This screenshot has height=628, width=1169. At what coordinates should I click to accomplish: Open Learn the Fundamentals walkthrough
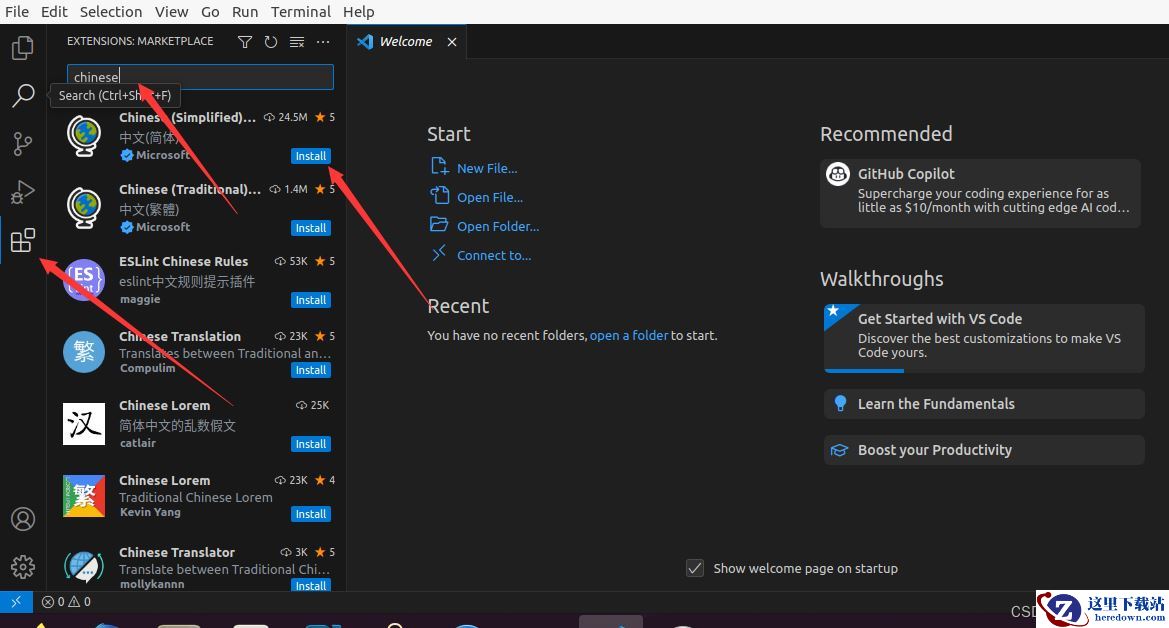point(984,404)
